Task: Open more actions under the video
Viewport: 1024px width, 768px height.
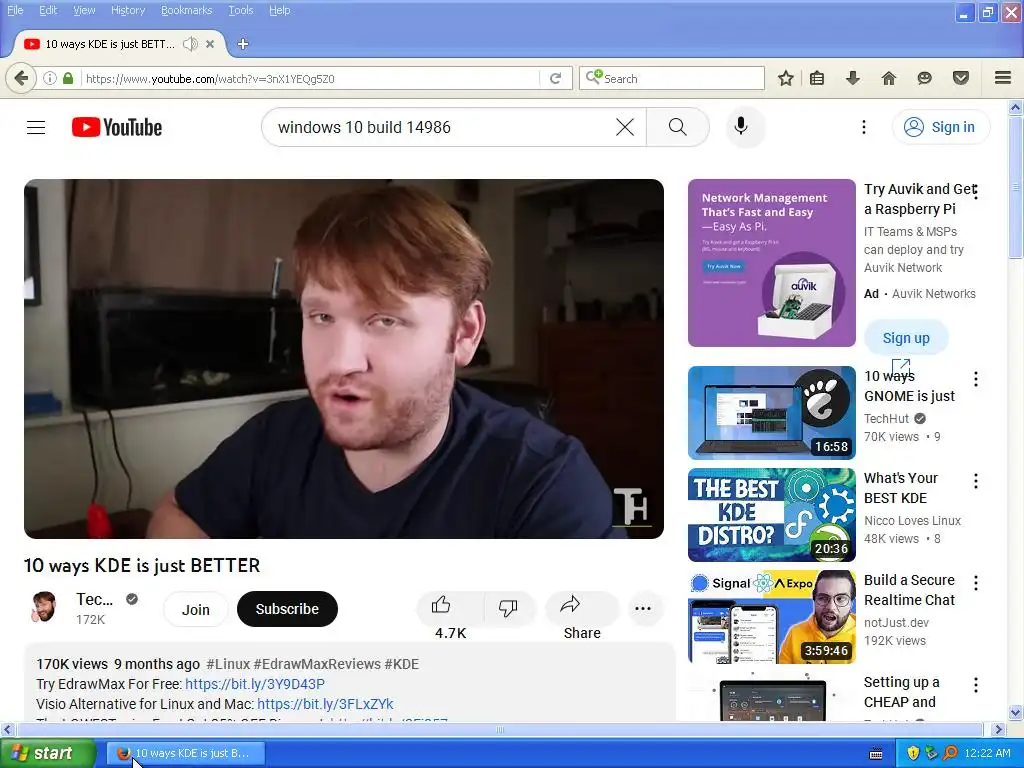Action: click(x=643, y=609)
